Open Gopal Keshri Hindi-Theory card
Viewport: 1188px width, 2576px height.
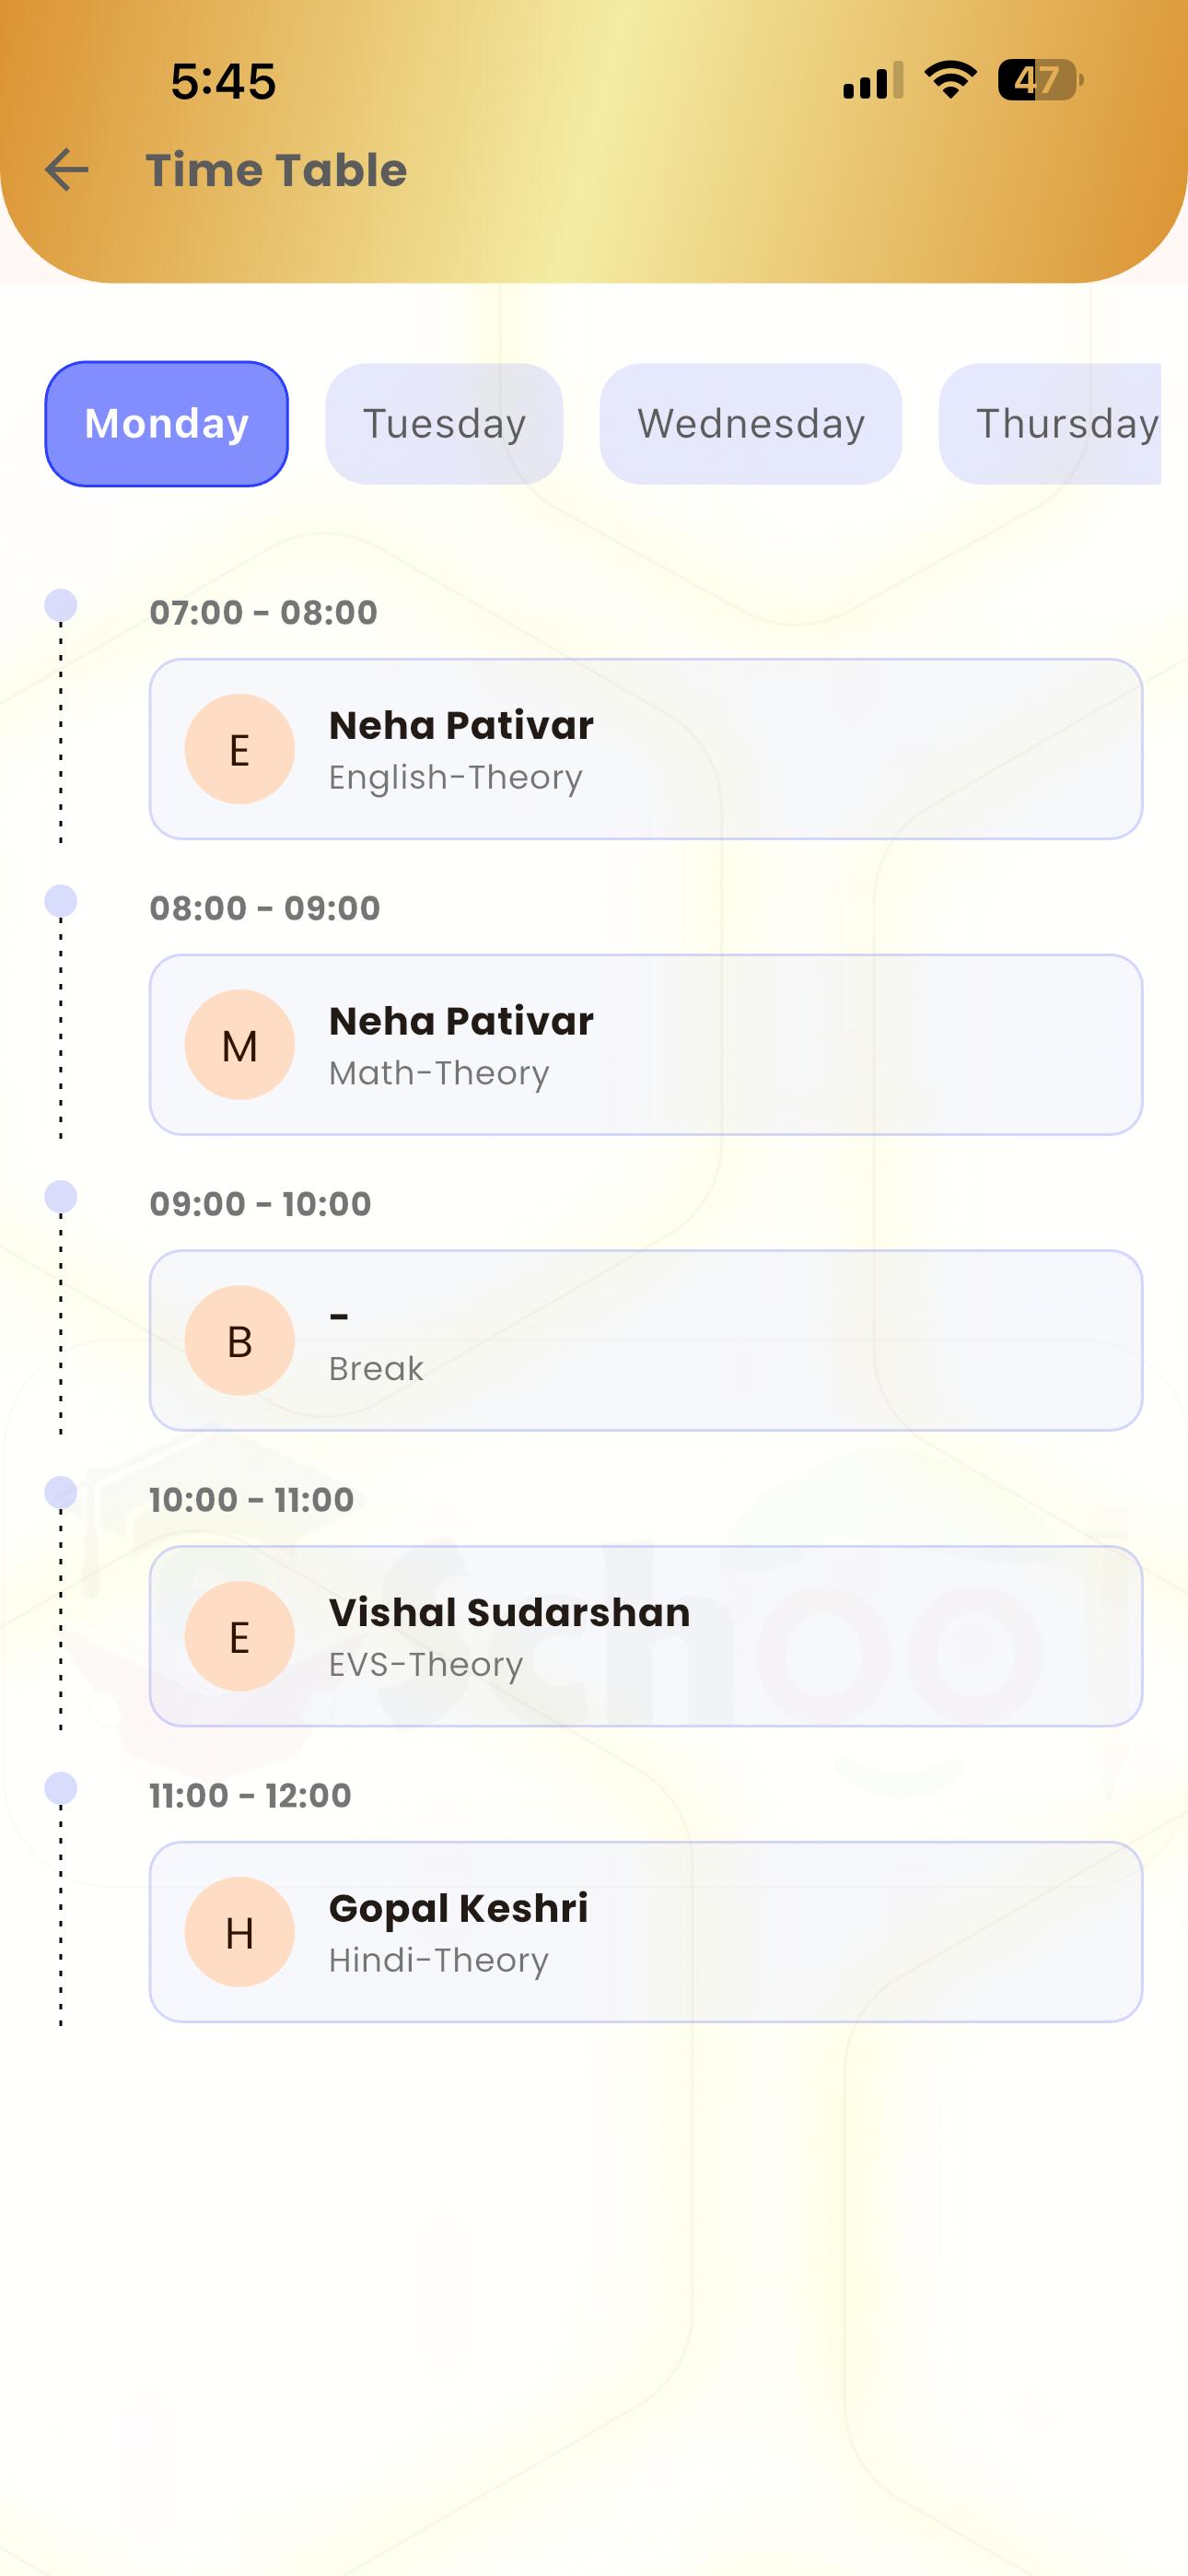click(700, 1932)
